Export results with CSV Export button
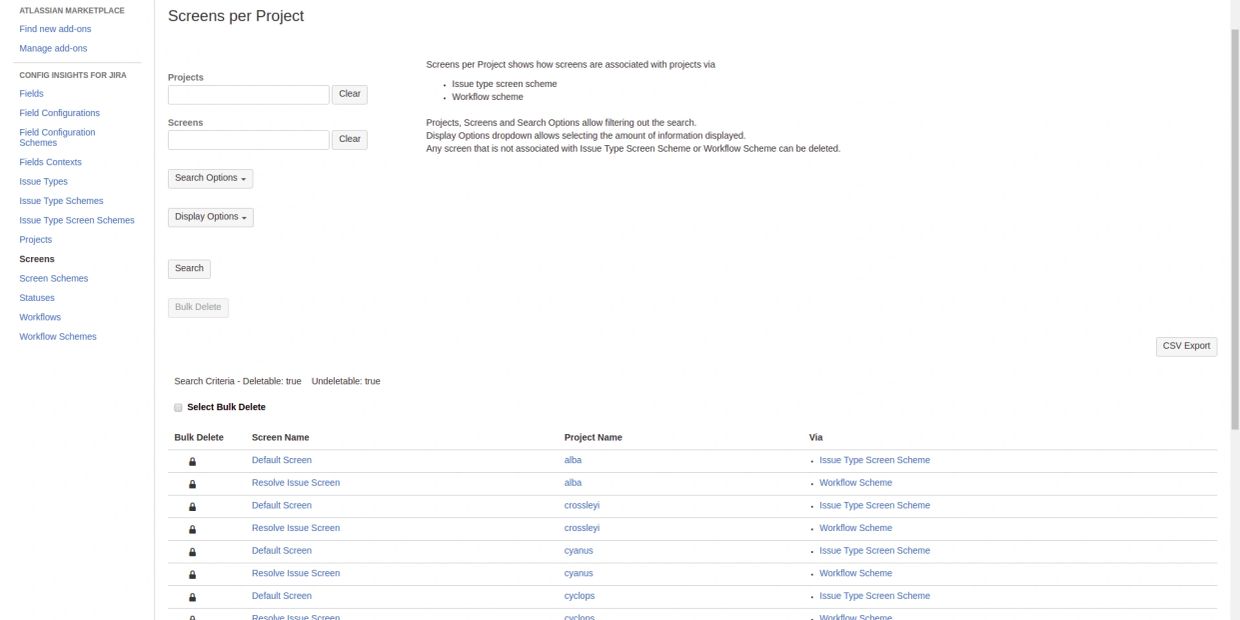Screen dimensions: 1240x620 click(1186, 346)
